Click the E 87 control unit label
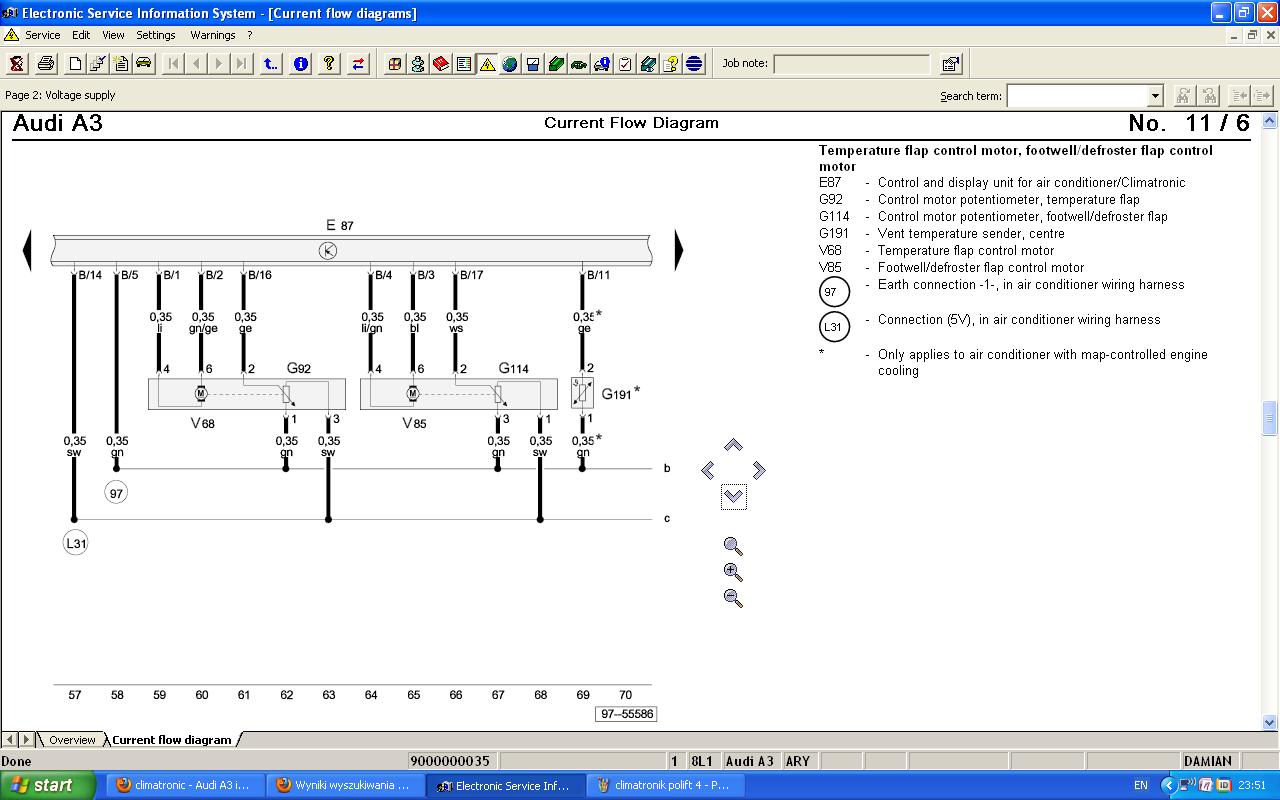 [x=339, y=225]
